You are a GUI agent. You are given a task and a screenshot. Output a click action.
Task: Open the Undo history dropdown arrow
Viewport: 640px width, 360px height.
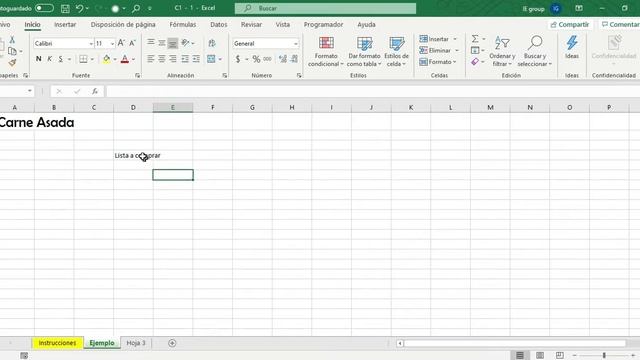click(87, 8)
